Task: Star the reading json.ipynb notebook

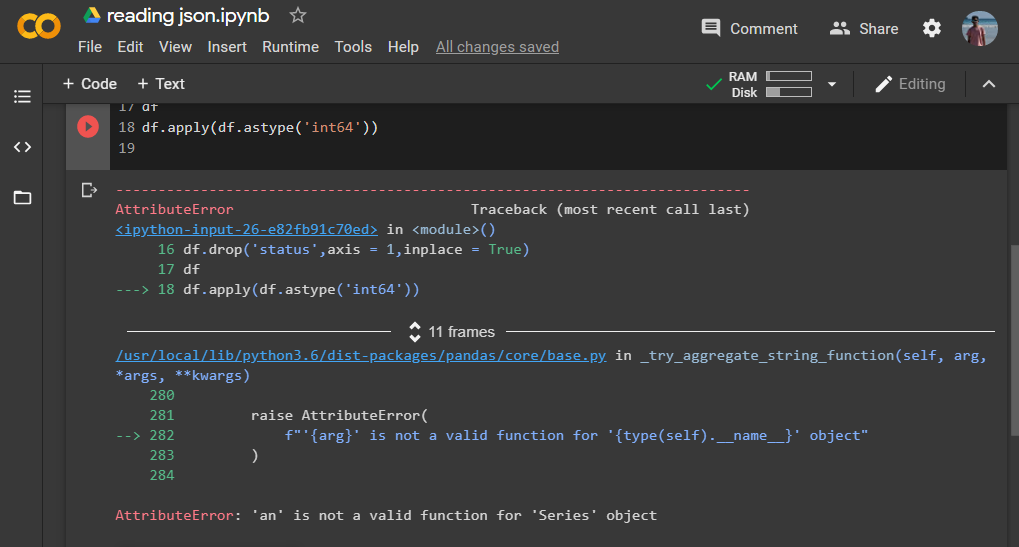Action: [x=297, y=15]
